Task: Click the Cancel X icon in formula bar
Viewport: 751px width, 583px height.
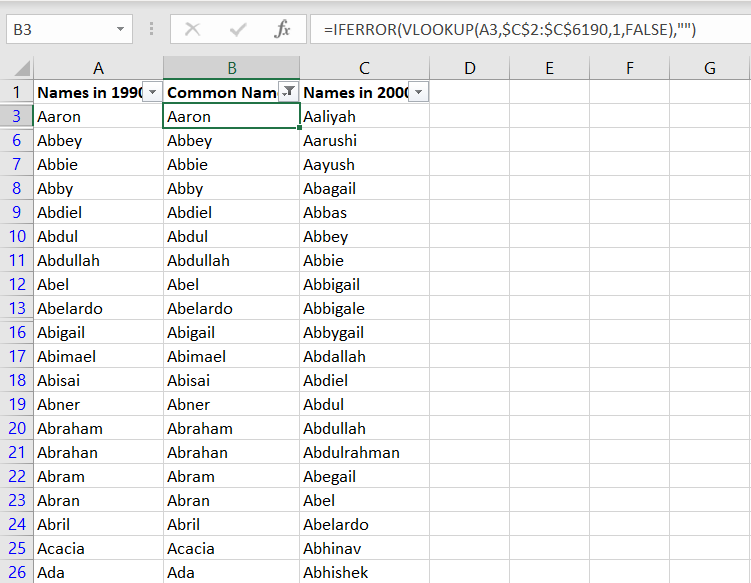Action: (193, 30)
